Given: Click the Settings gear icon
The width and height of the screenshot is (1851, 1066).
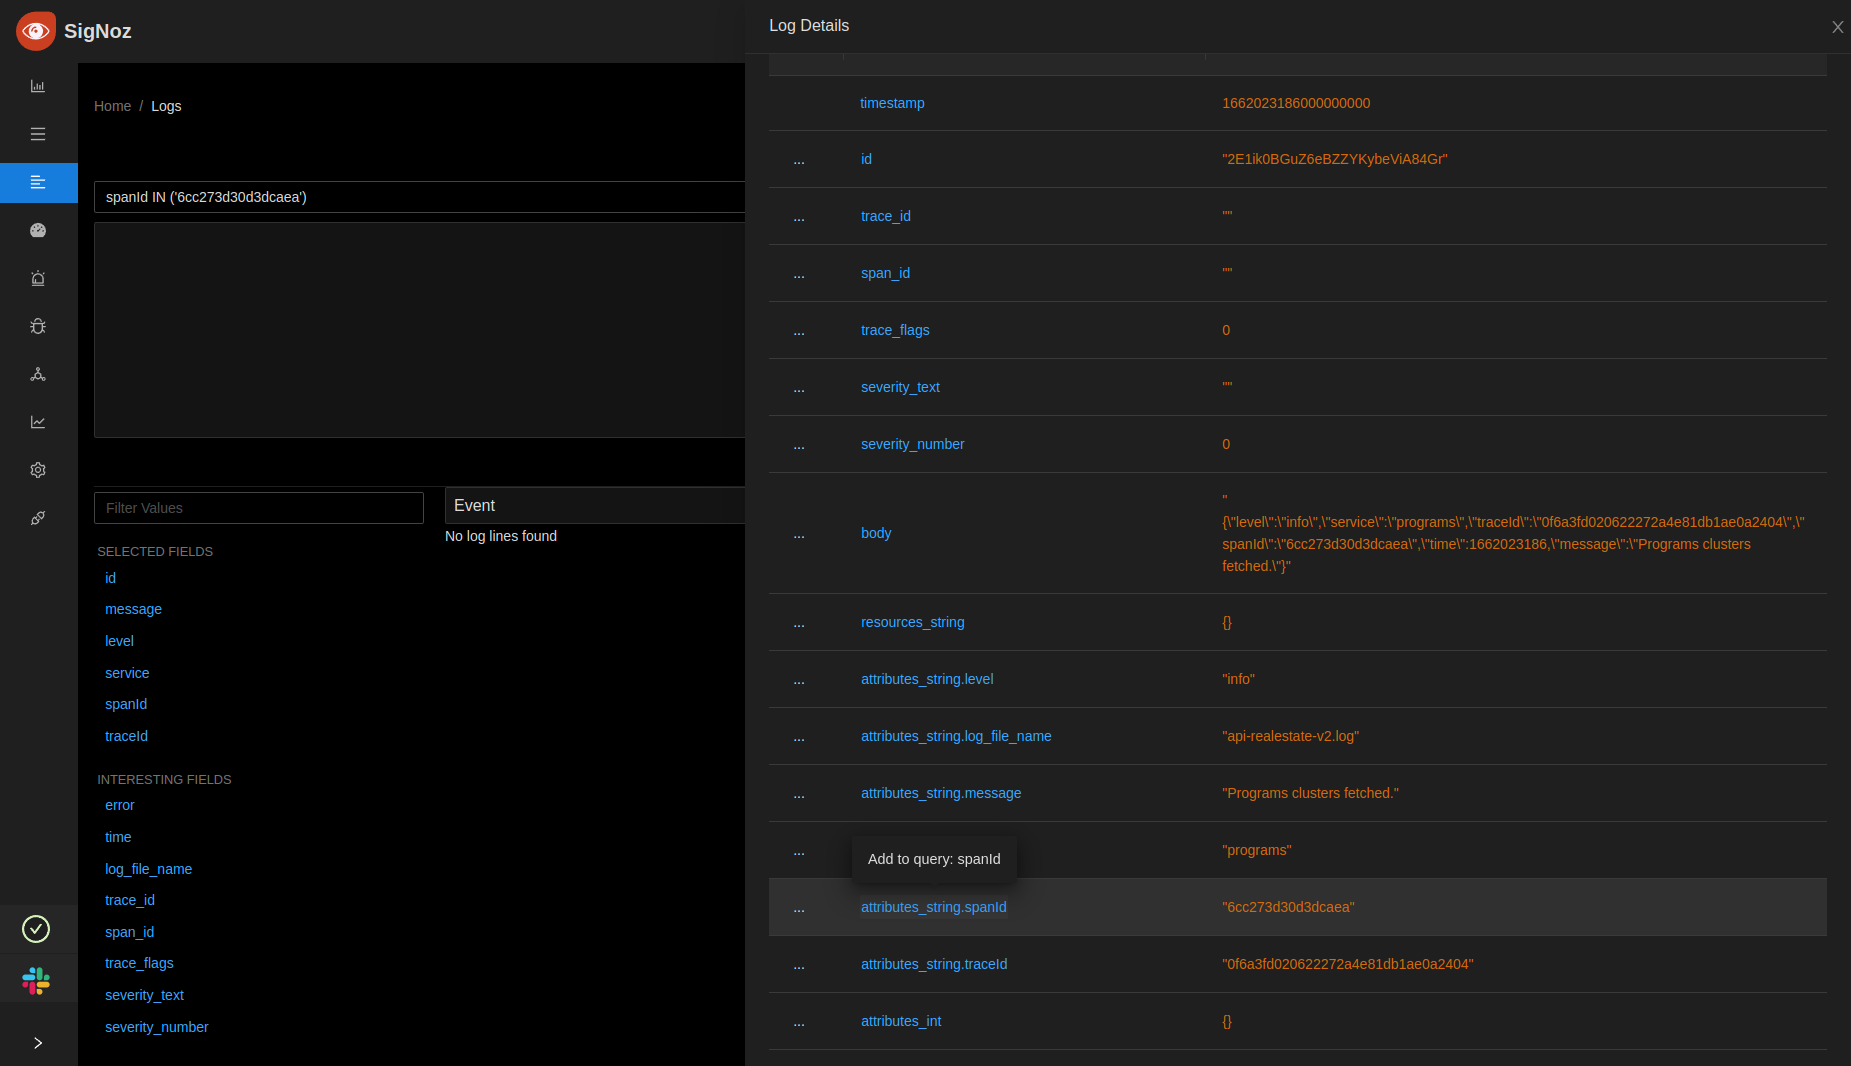Looking at the screenshot, I should (x=38, y=469).
